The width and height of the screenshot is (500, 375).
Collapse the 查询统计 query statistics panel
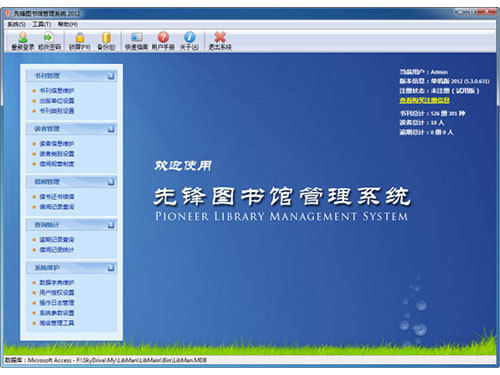pyautogui.click(x=111, y=225)
